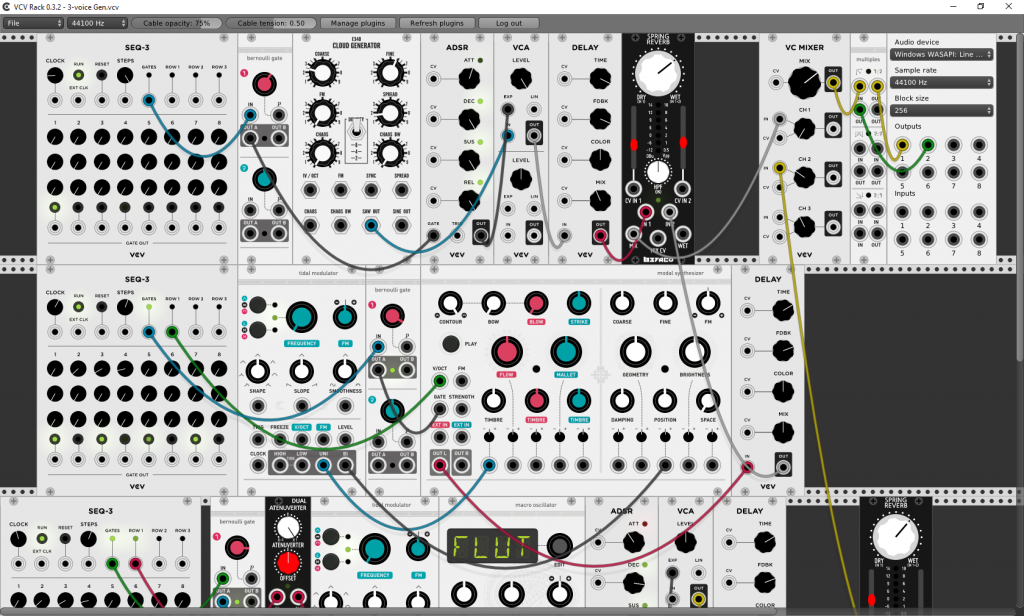The height and width of the screenshot is (616, 1024).
Task: Click the macro oscillator EDIT knob
Action: pyautogui.click(x=559, y=545)
